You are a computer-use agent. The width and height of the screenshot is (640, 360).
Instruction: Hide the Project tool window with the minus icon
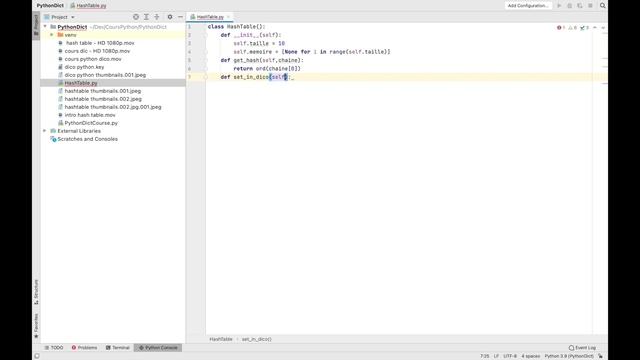(180, 17)
